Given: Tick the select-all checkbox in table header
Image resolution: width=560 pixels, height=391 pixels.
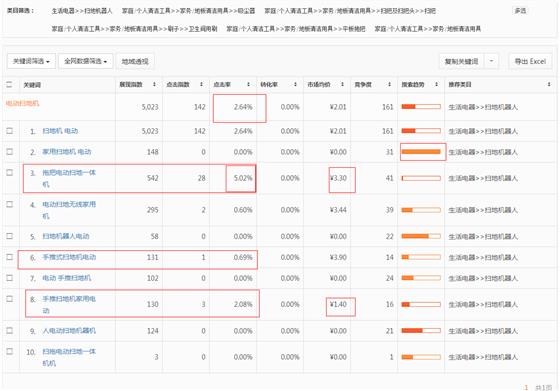Looking at the screenshot, I should [10, 85].
